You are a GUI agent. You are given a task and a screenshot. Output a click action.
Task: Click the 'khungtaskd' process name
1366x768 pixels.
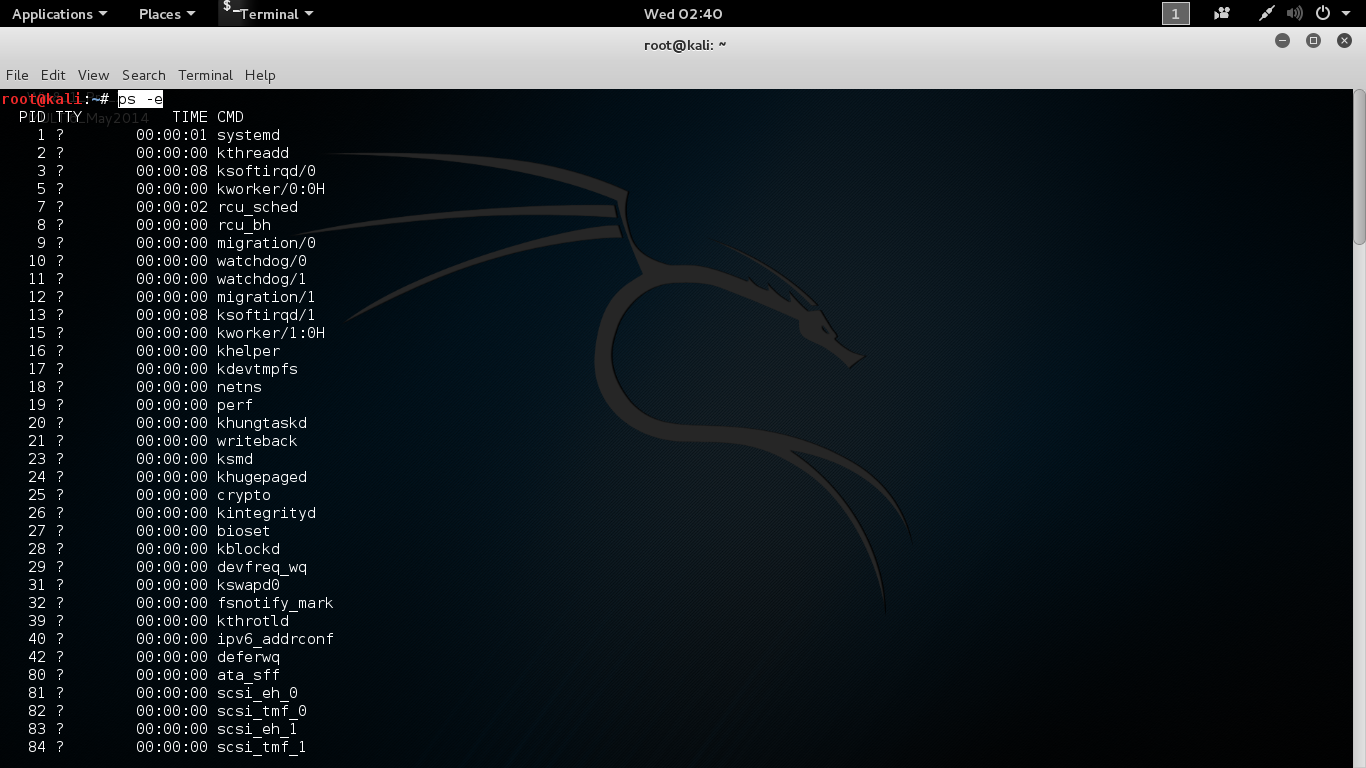tap(262, 423)
